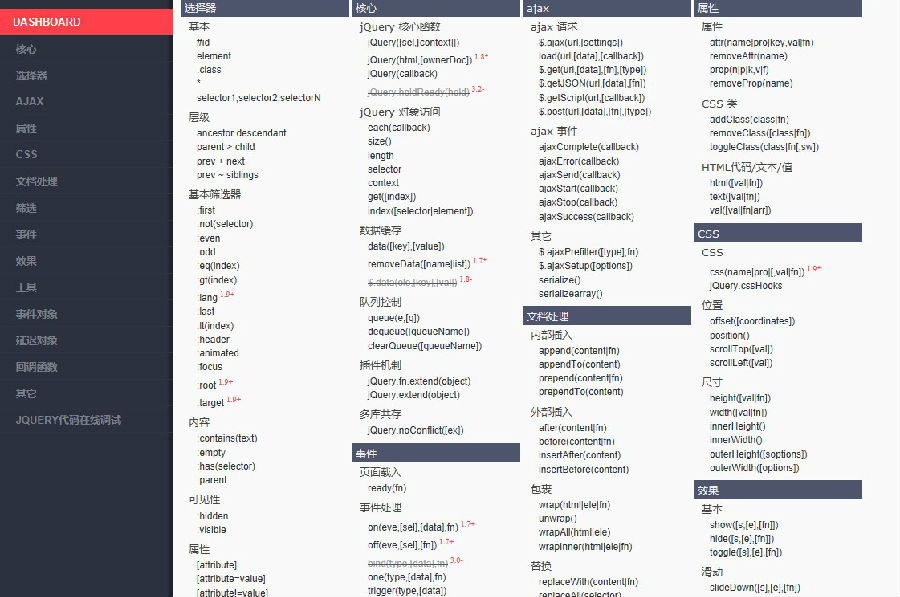The height and width of the screenshot is (597, 900).
Task: Open unwrap() link
Action: pos(557,518)
